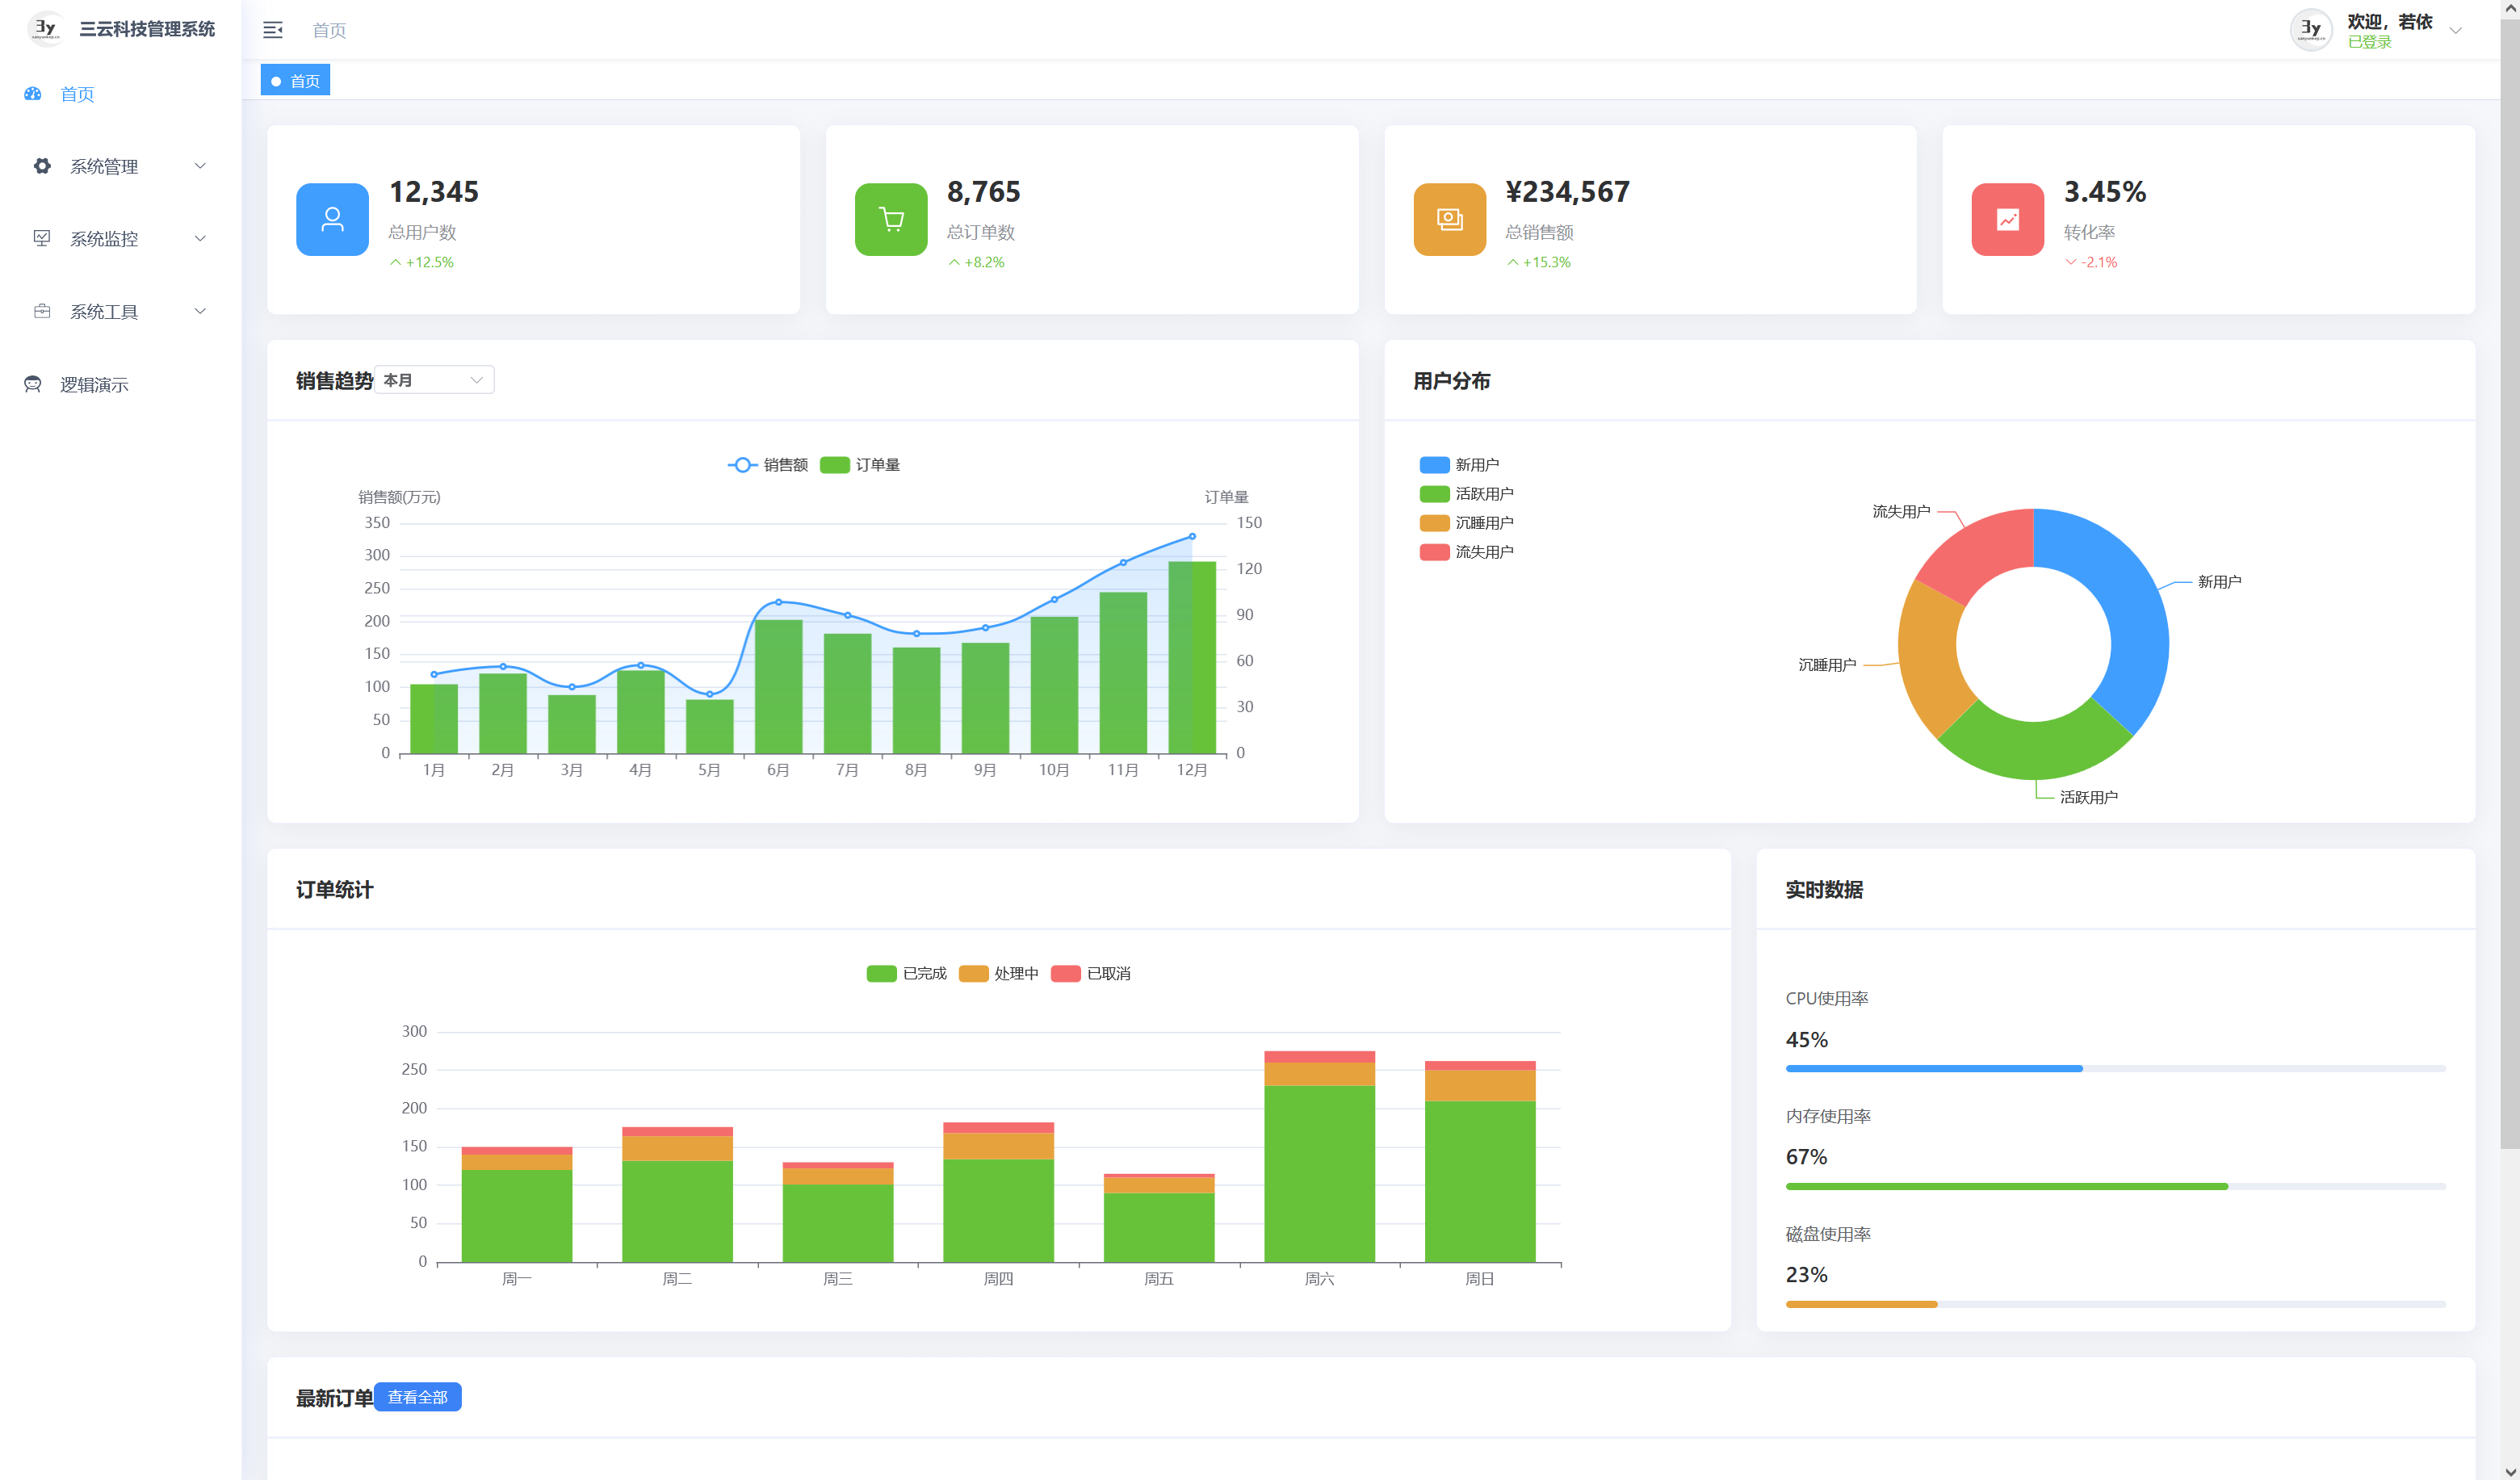Toggle 订单量 series in sales chart legend
Viewport: 2520px width, 1480px height.
[860, 465]
